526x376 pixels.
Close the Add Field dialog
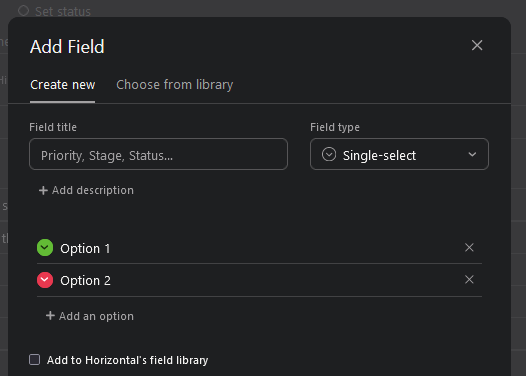[x=477, y=45]
